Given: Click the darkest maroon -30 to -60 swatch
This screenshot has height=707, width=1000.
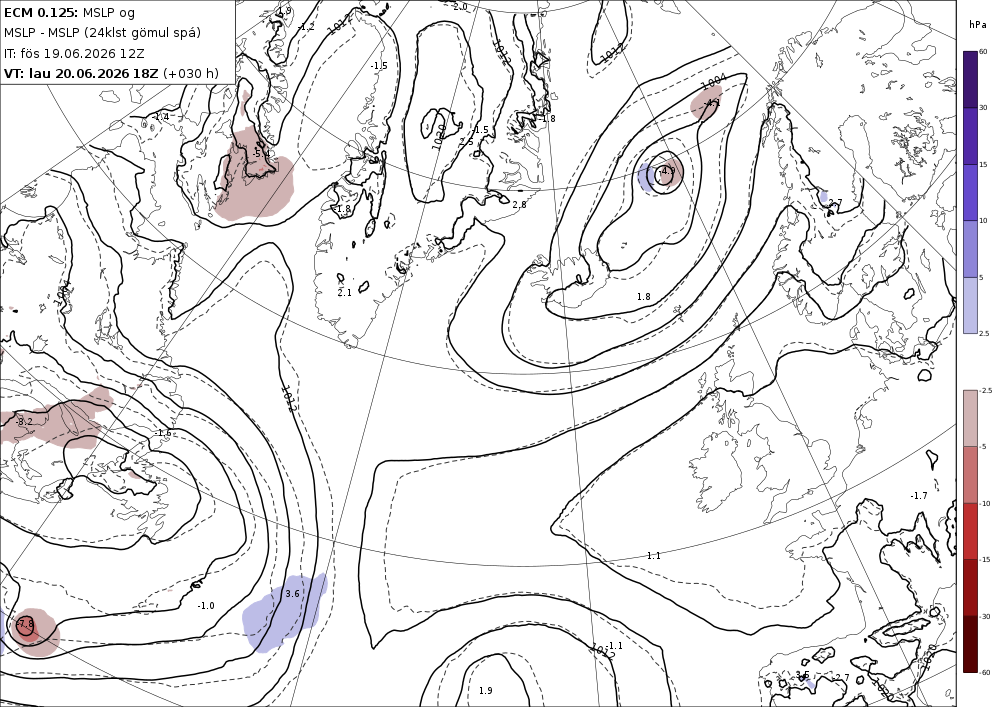Looking at the screenshot, I should coord(970,644).
